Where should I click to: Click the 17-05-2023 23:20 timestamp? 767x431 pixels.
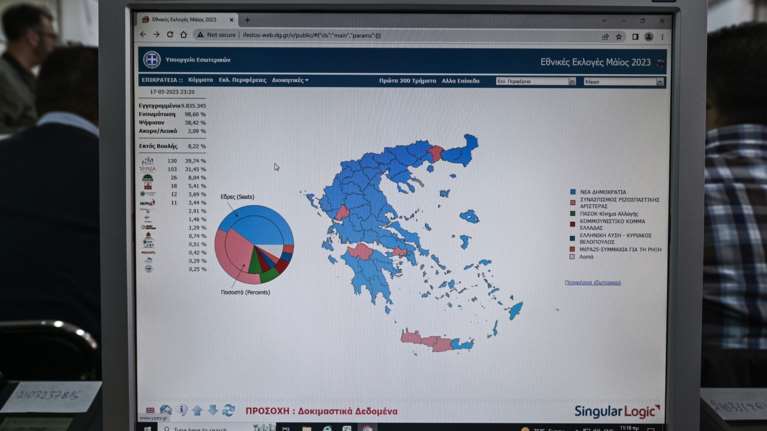[172, 92]
